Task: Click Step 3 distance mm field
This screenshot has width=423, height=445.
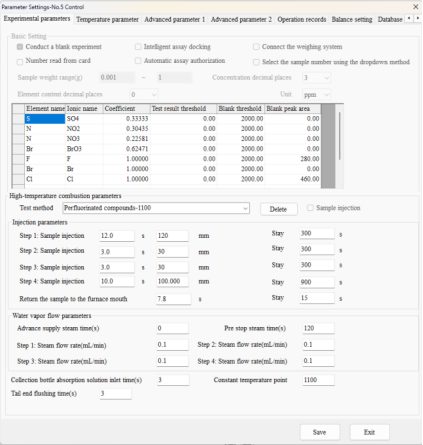Action: point(173,267)
